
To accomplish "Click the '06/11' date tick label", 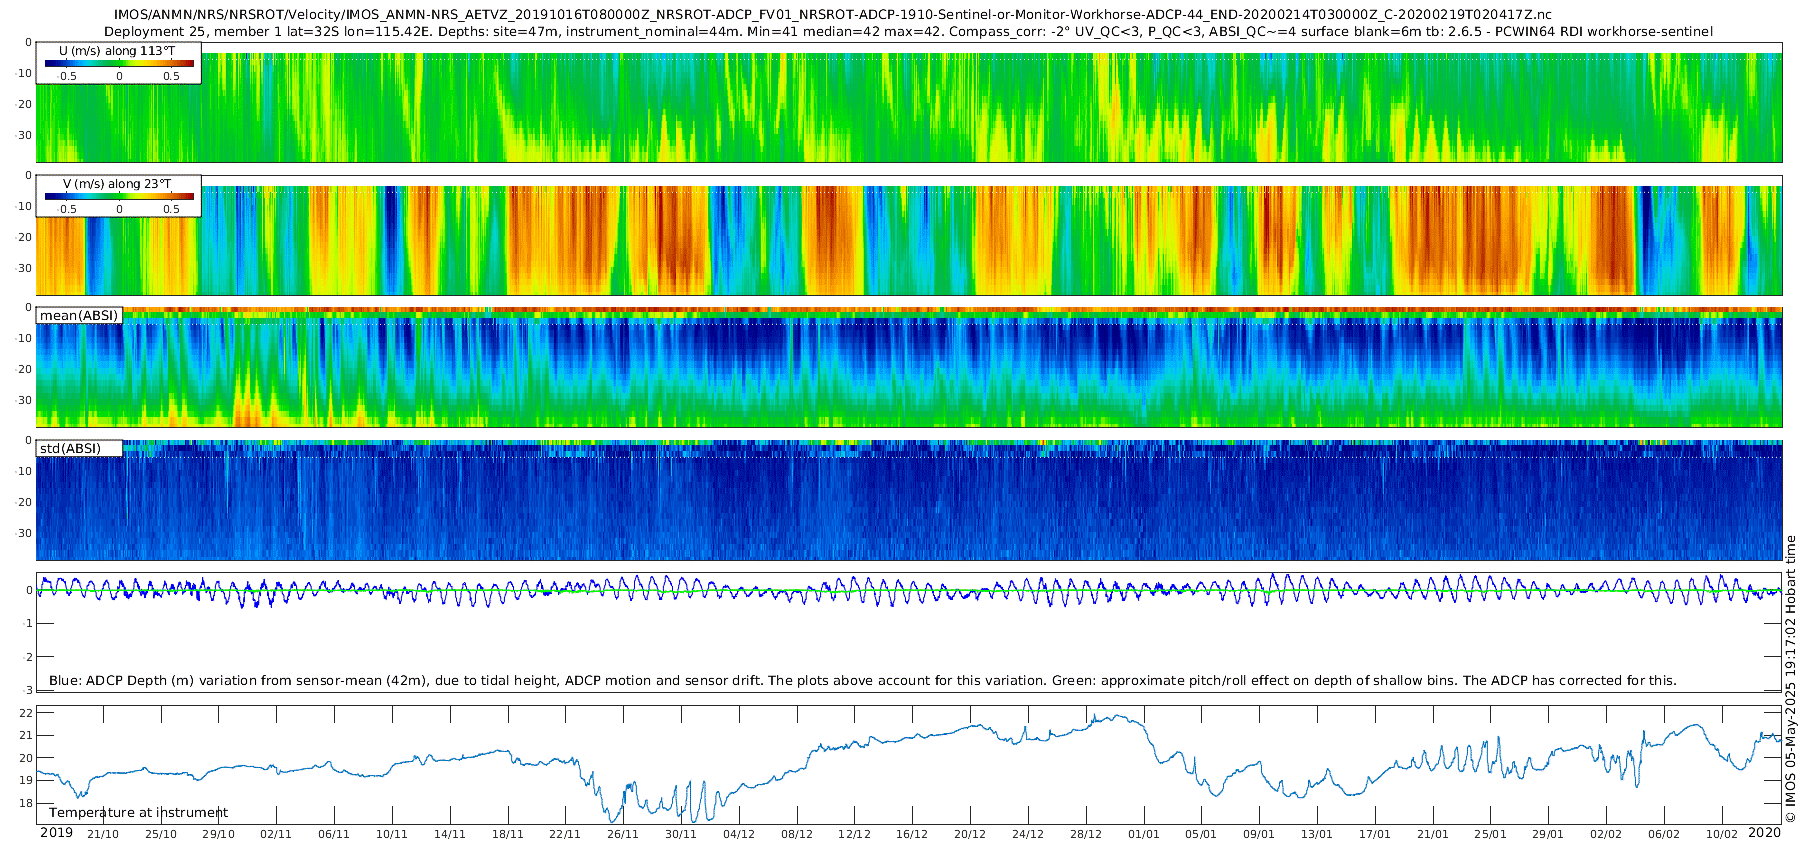I will point(334,835).
